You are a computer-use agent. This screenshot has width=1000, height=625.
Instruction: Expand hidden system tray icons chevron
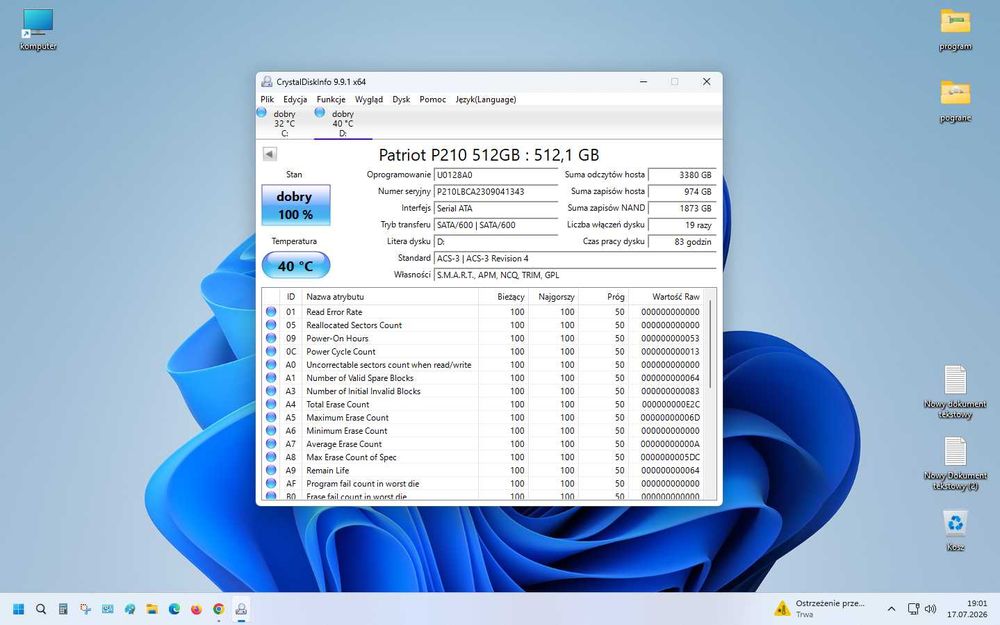[891, 609]
